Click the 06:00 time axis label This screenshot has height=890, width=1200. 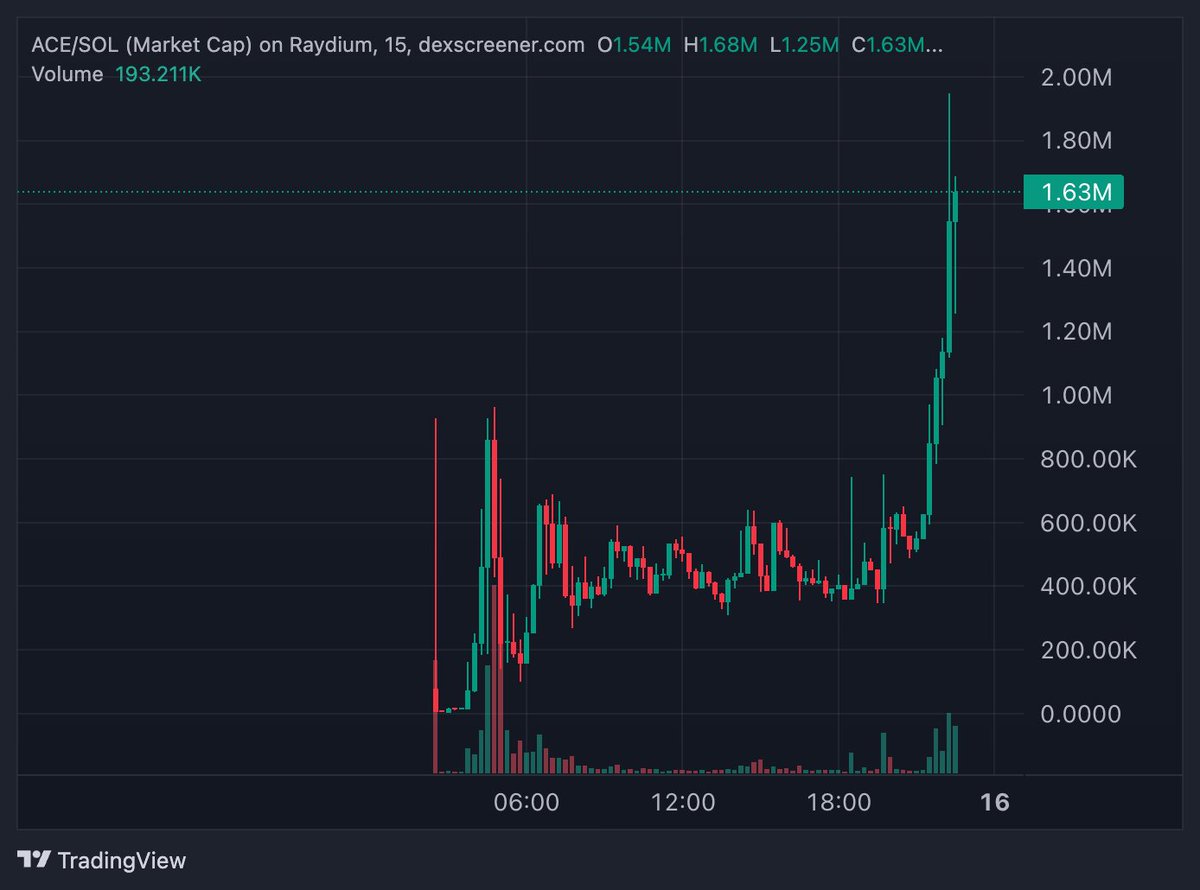click(x=528, y=802)
